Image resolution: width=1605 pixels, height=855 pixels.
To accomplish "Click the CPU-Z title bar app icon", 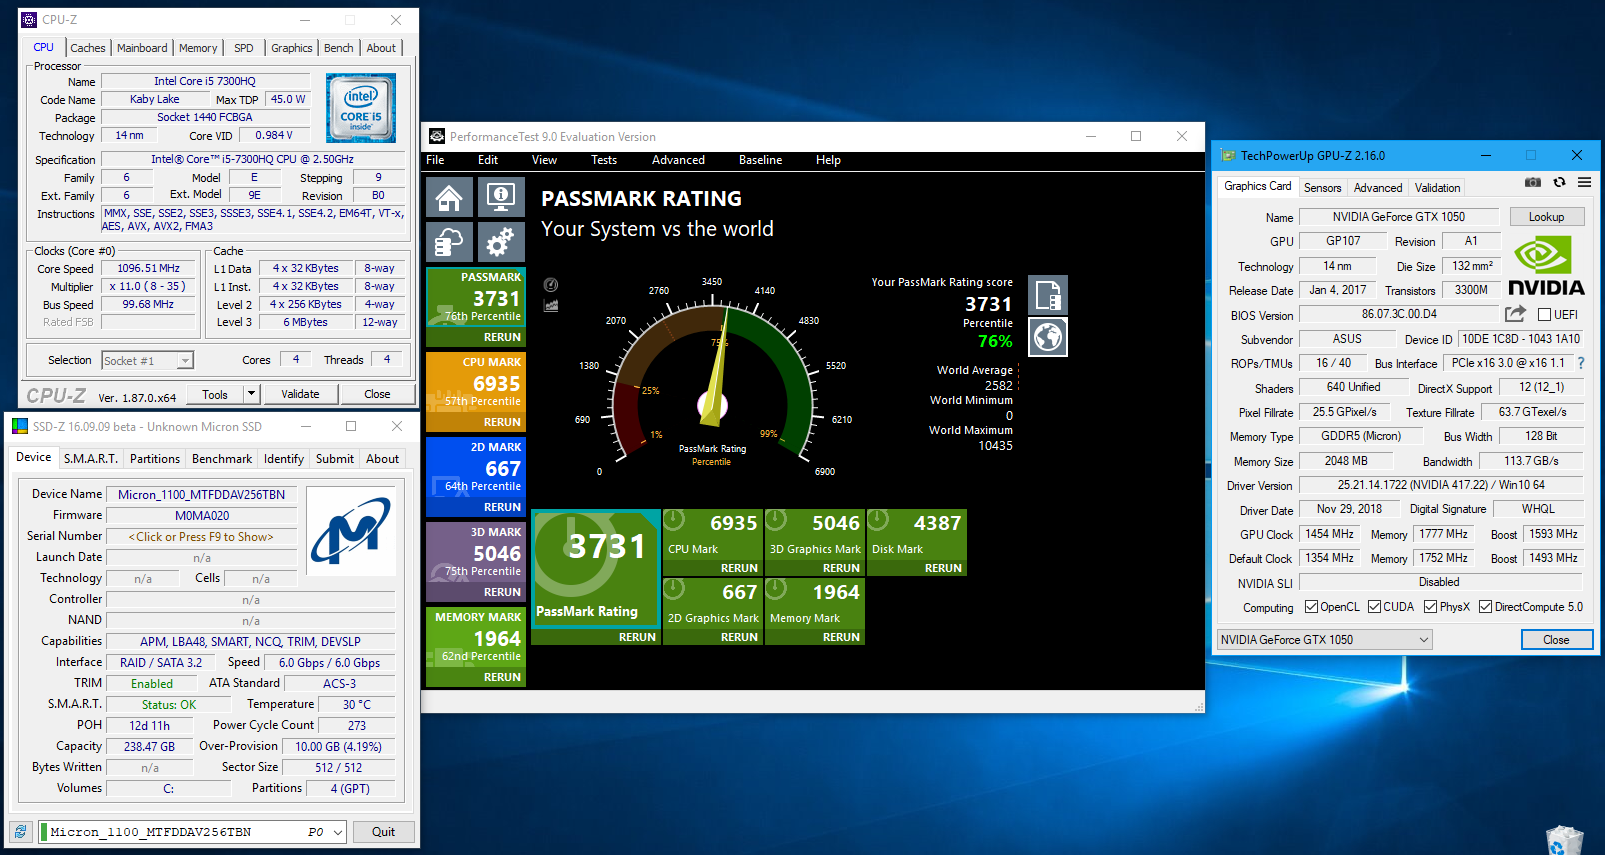I will click(29, 20).
